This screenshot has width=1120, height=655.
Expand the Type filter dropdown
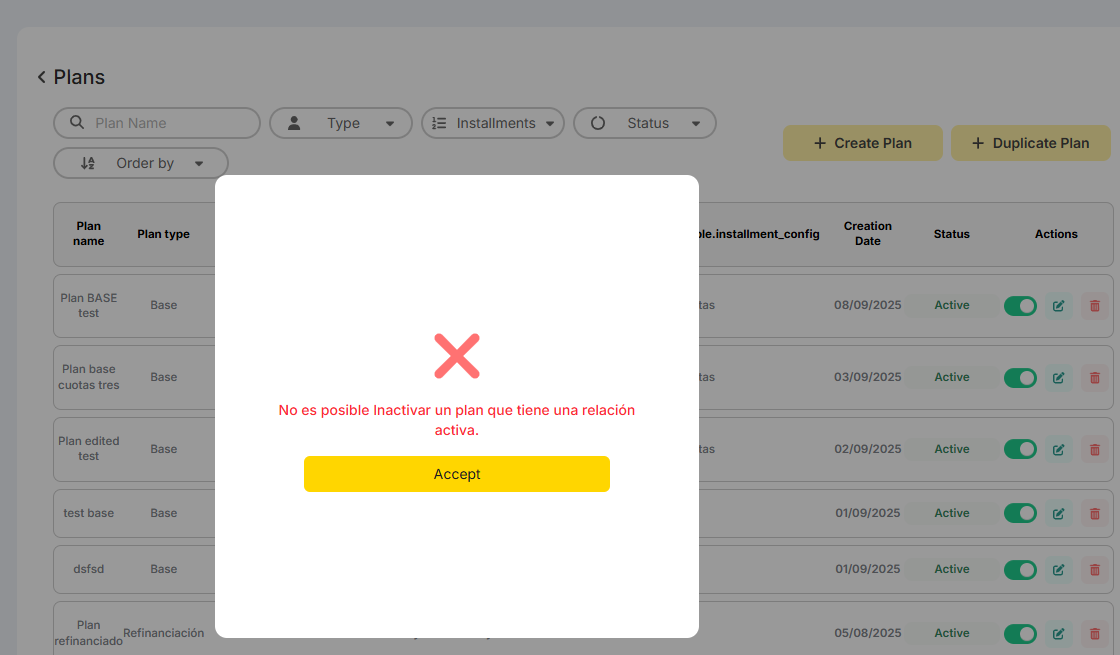coord(341,123)
